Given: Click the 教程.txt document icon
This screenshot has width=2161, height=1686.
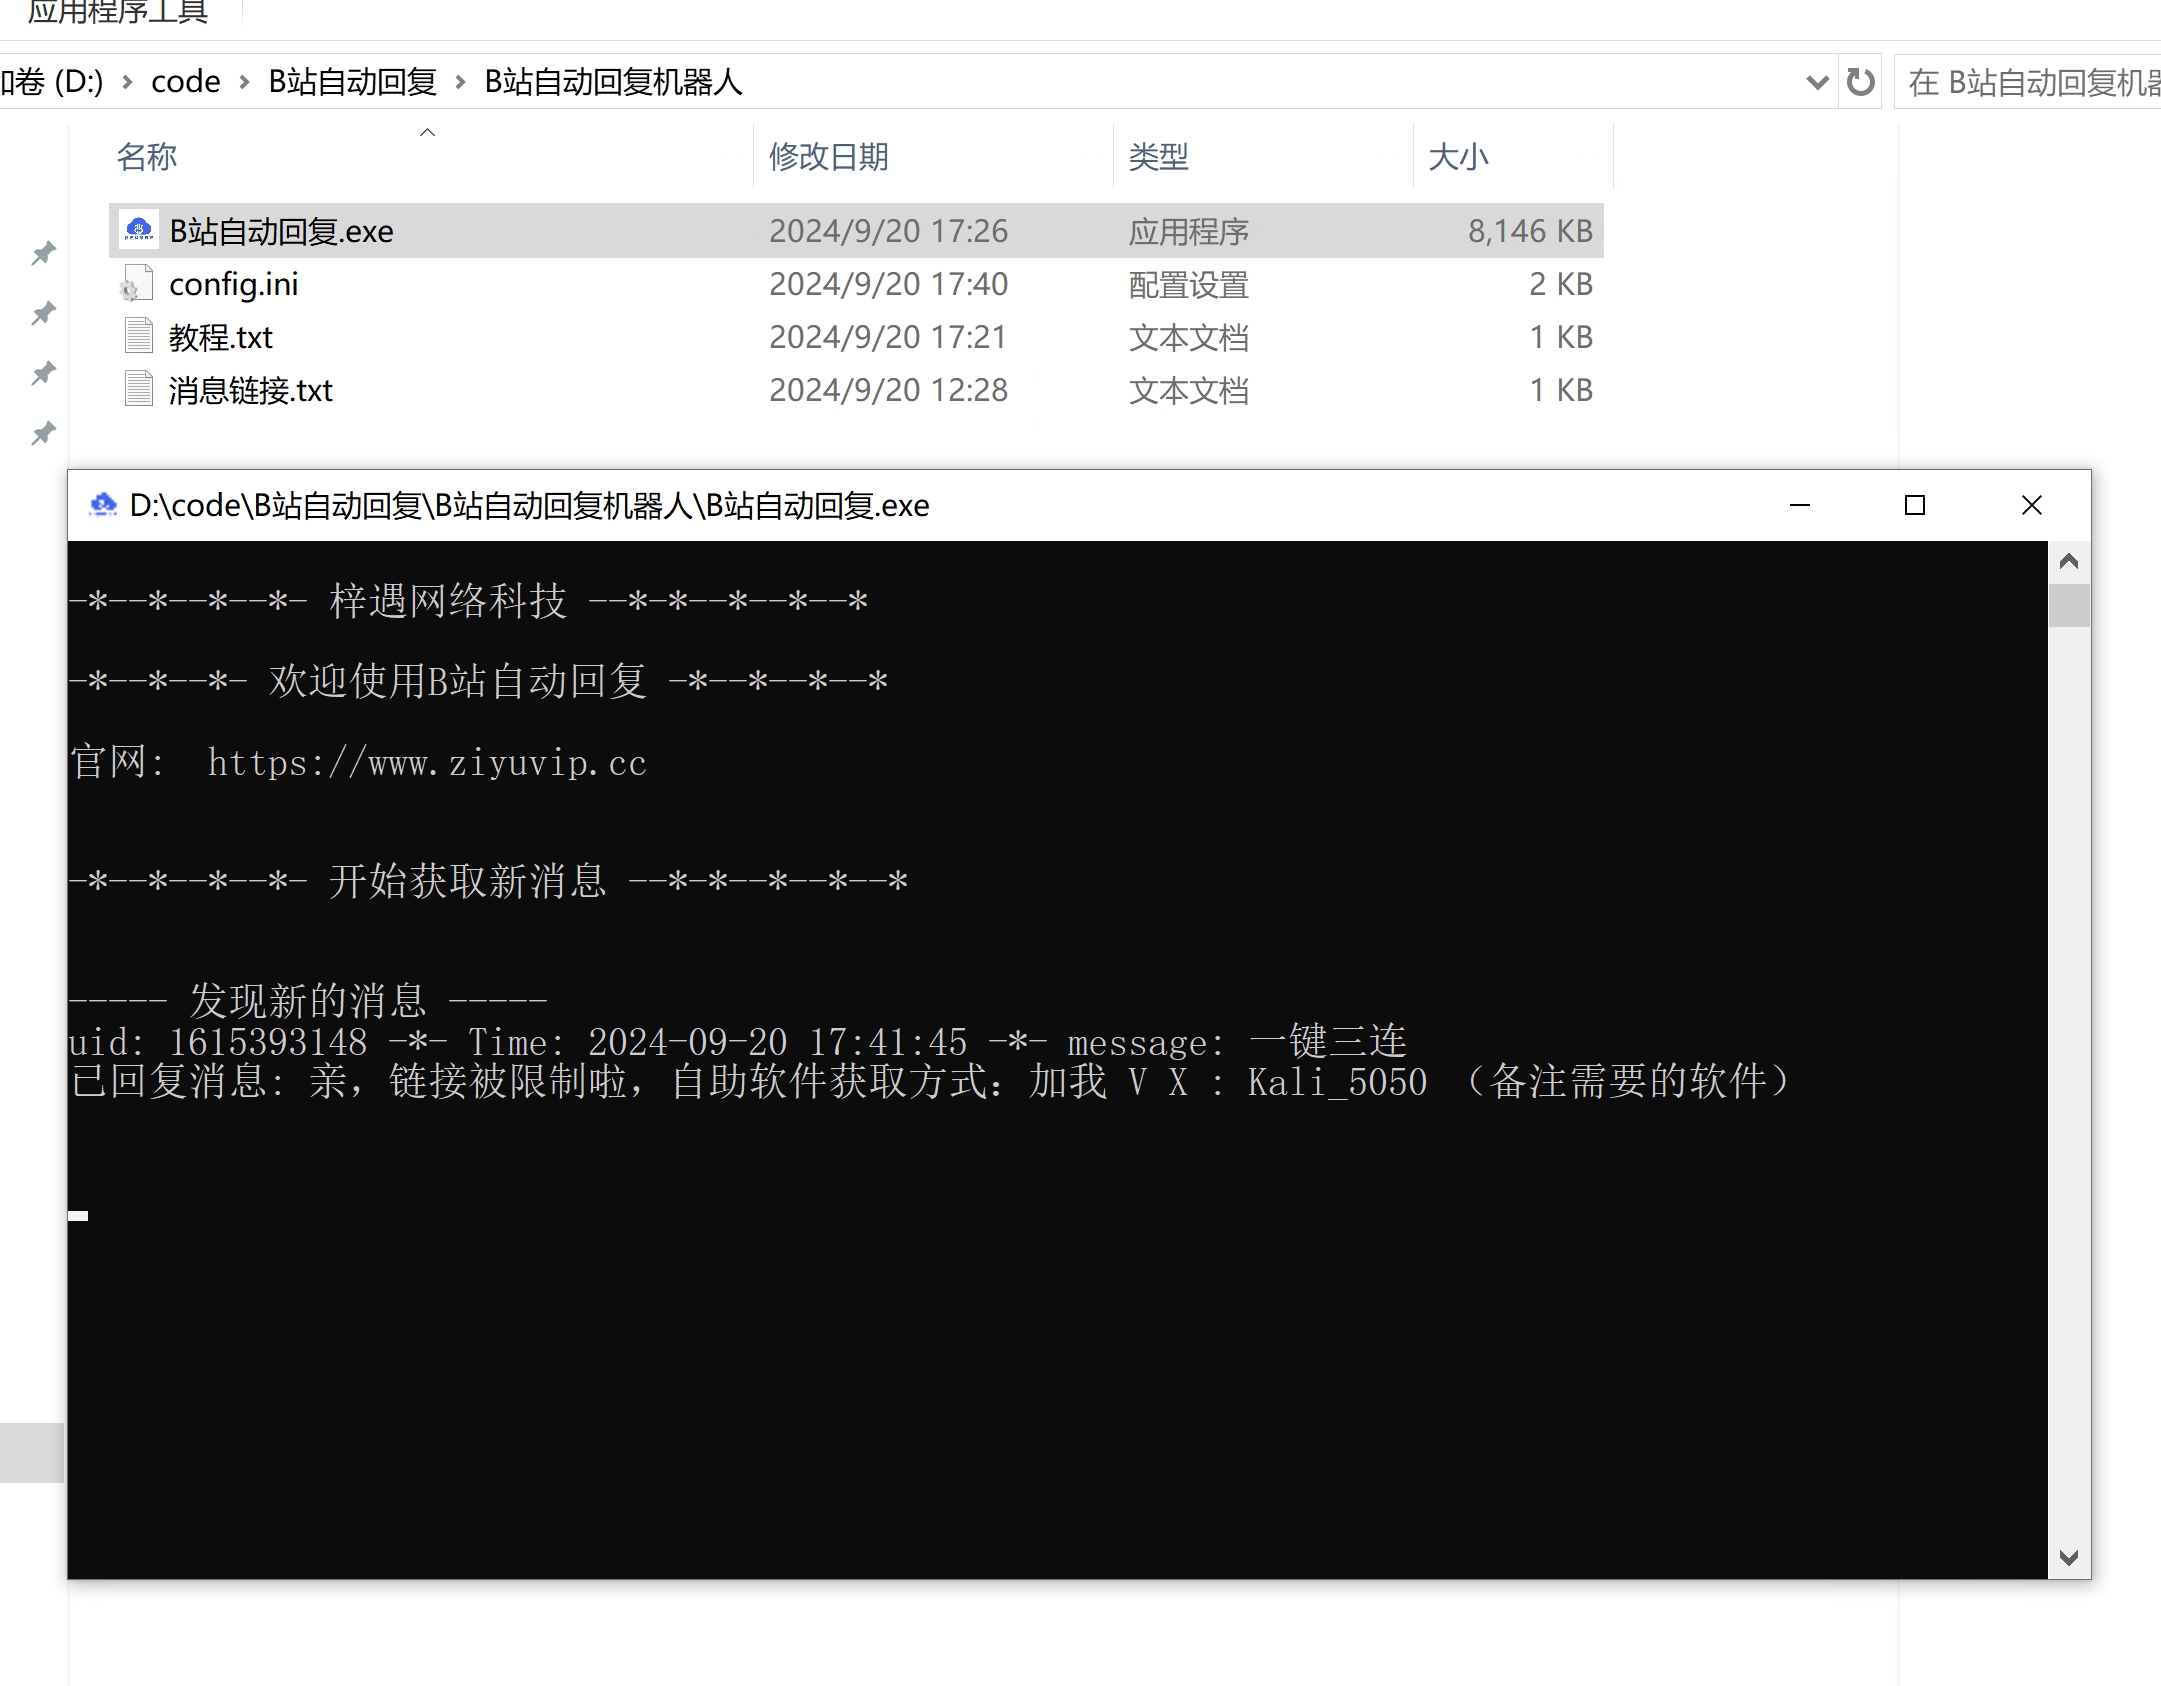Looking at the screenshot, I should (x=138, y=337).
